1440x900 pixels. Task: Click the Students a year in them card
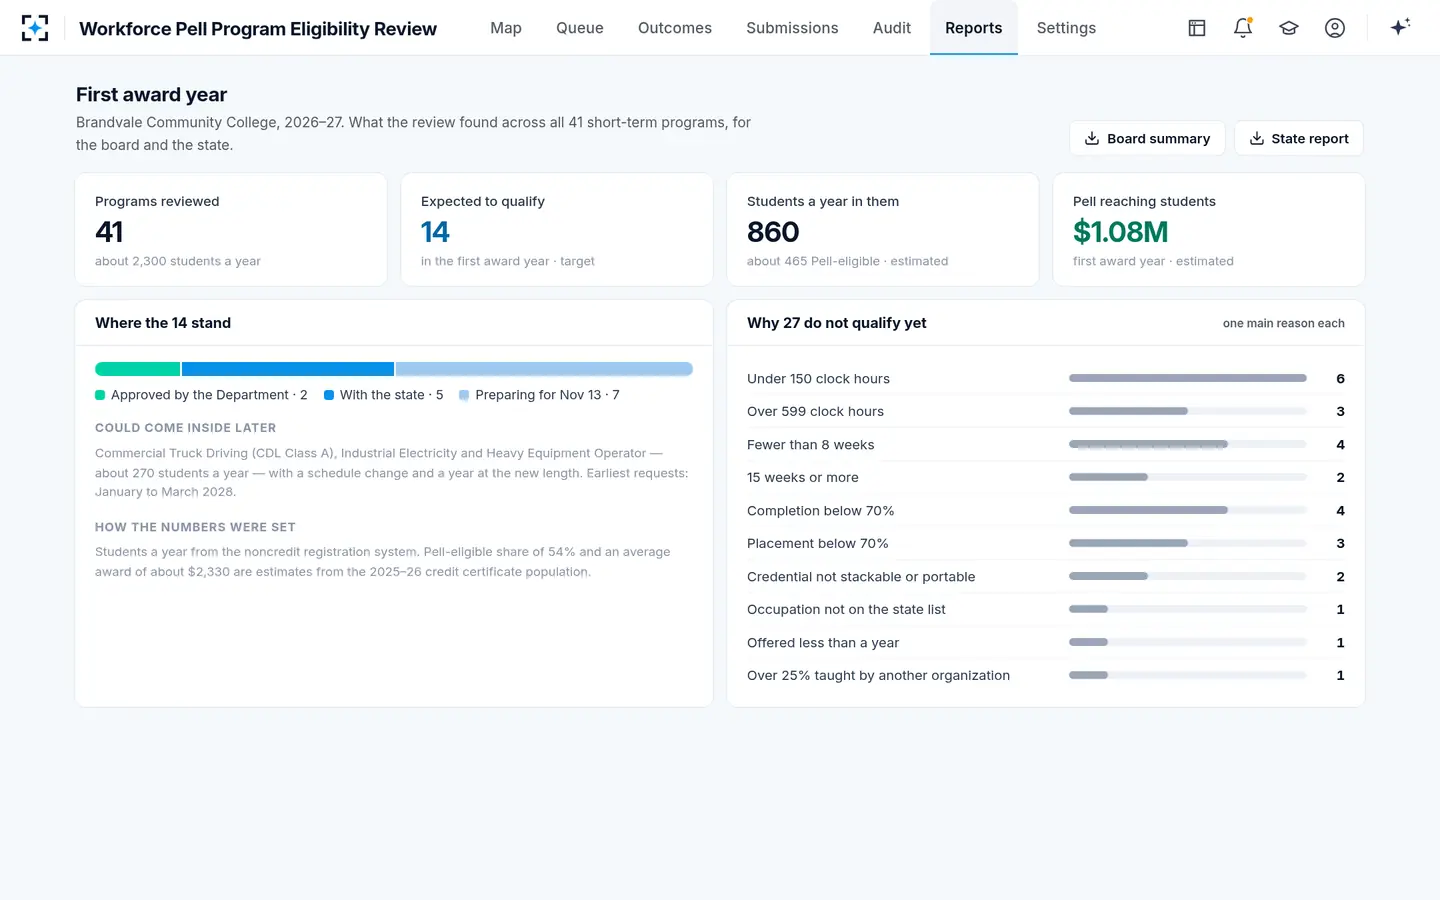click(883, 230)
